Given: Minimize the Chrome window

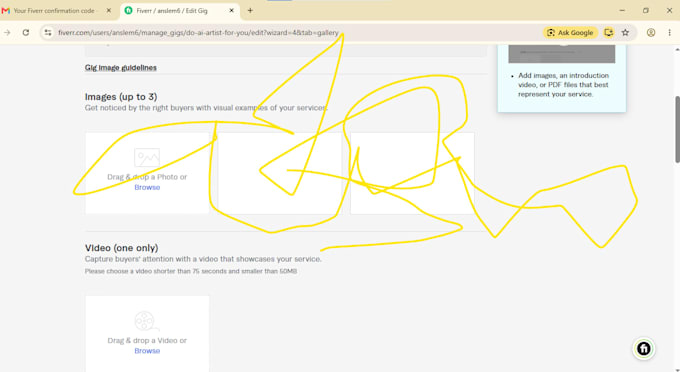Looking at the screenshot, I should point(622,10).
